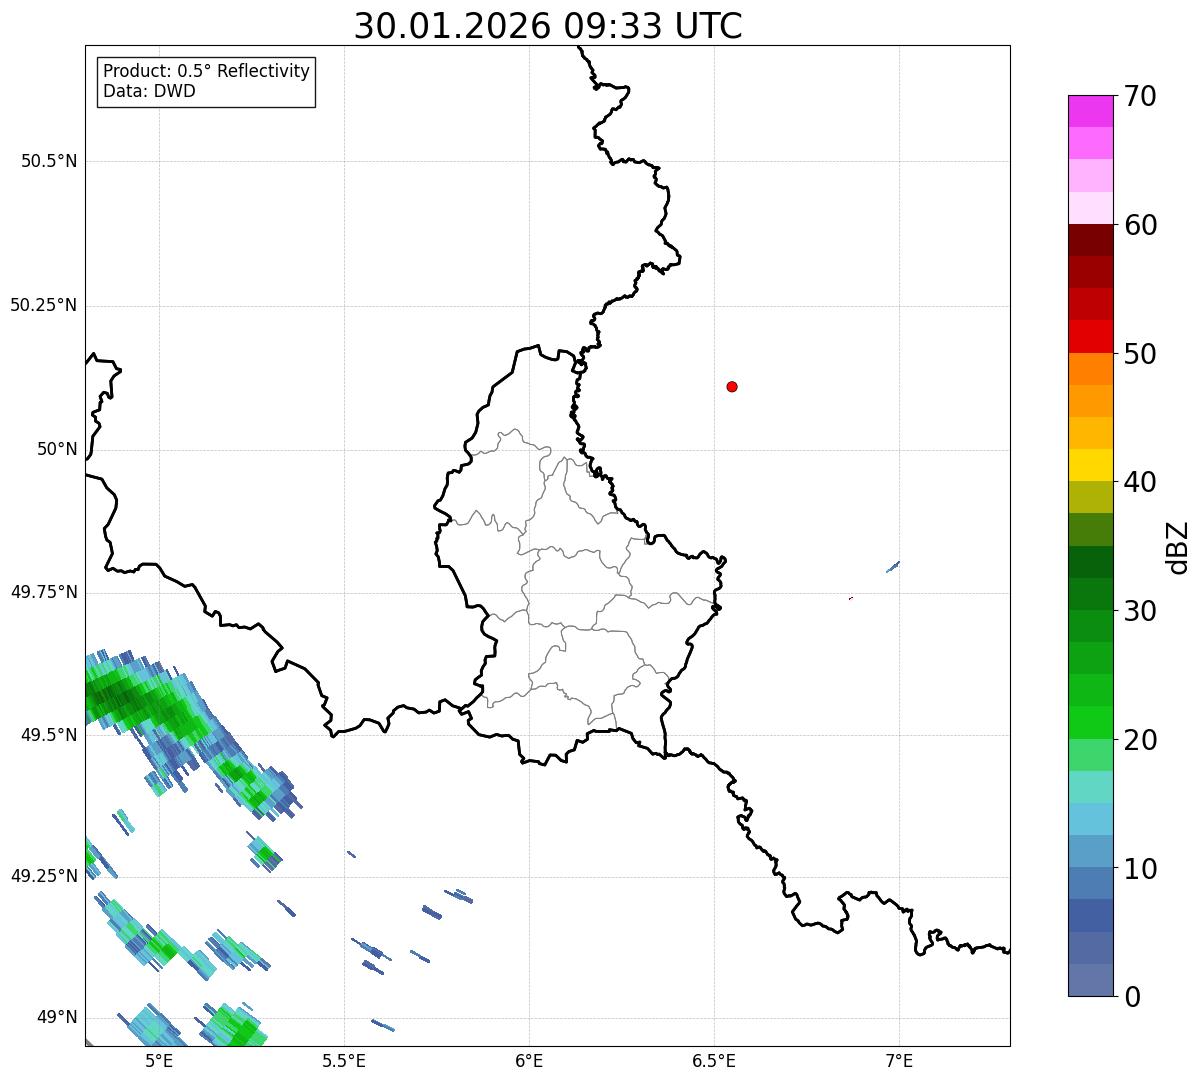Image resolution: width=1202 pixels, height=1081 pixels.
Task: Click the 49°N latitude label
Action: tap(57, 1018)
